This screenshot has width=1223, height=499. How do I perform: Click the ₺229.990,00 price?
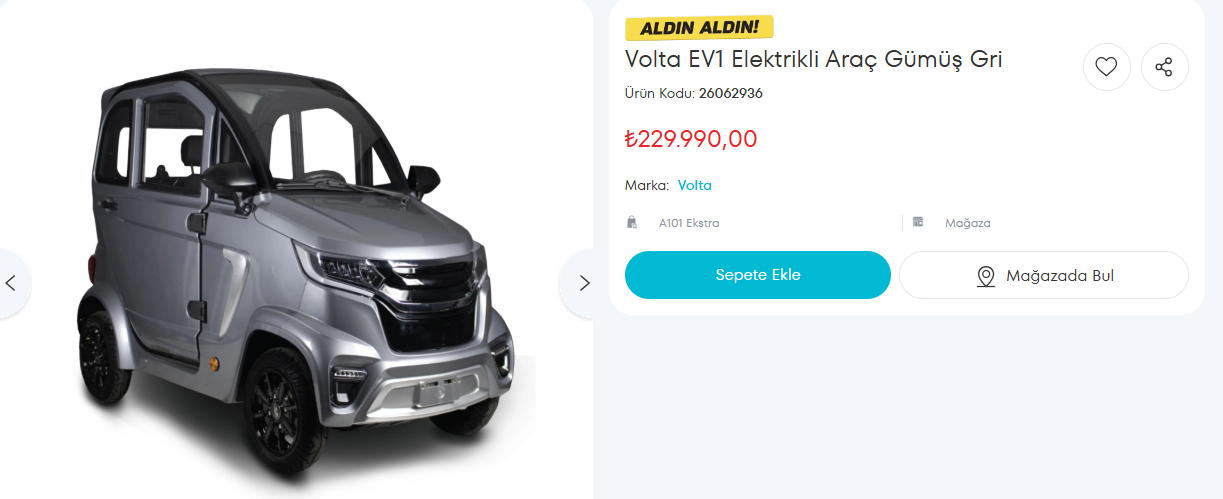691,139
